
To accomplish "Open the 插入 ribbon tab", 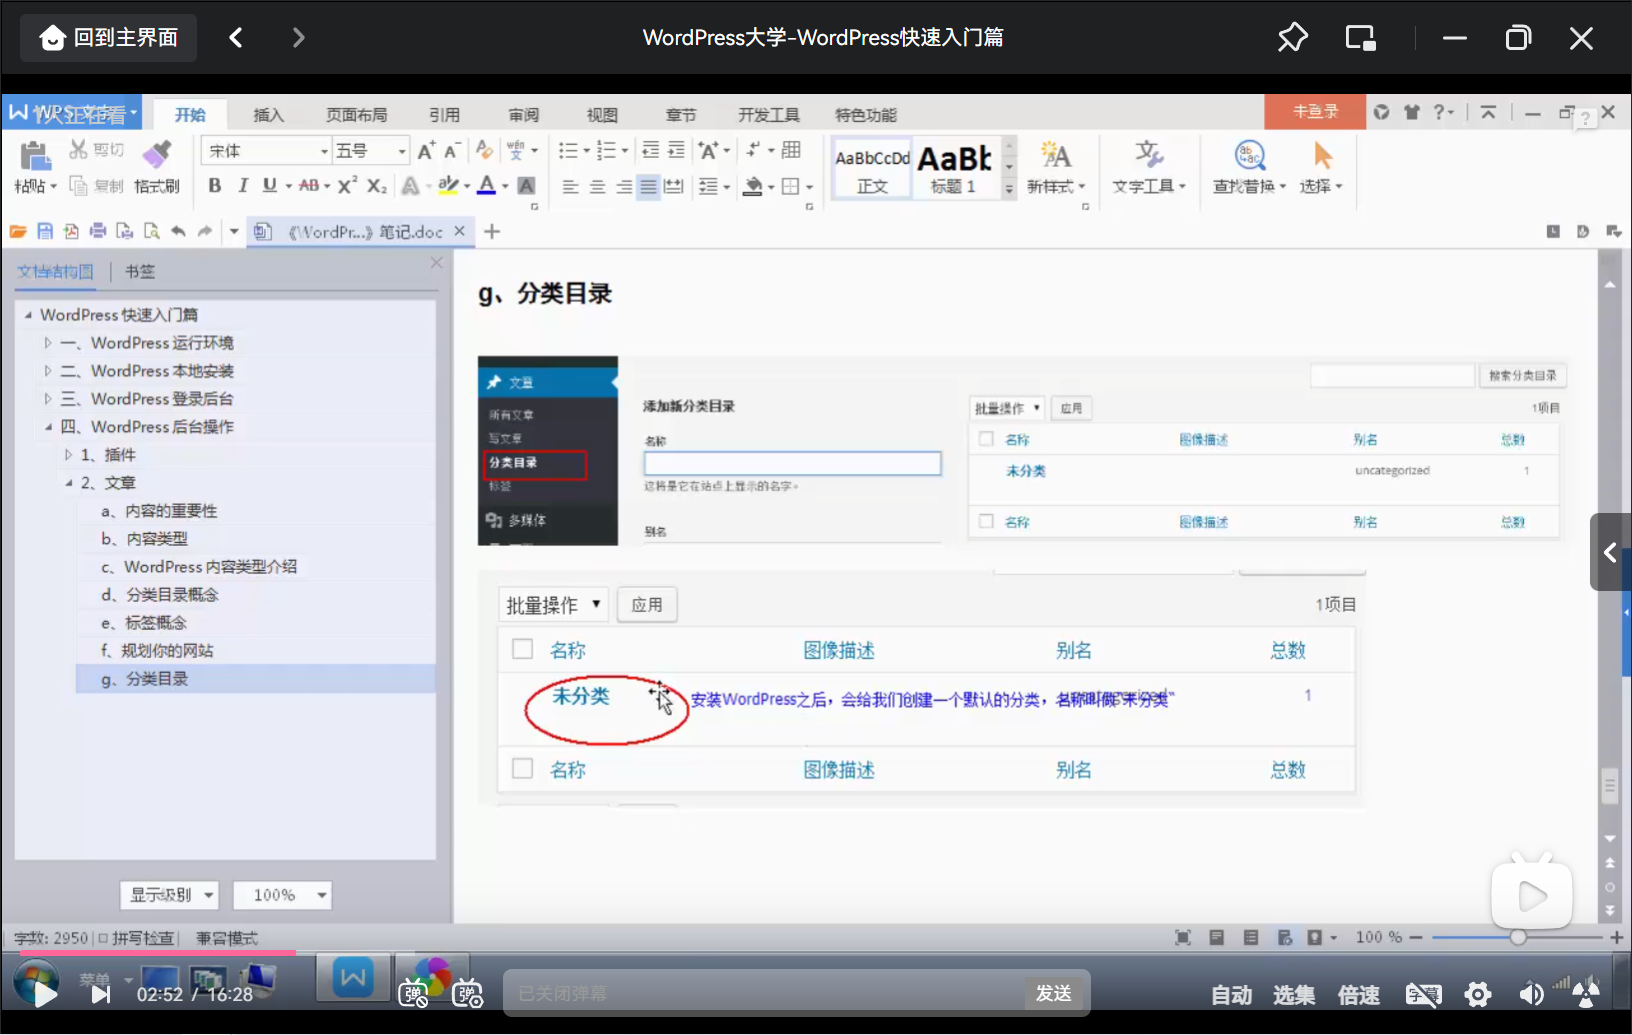I will [x=268, y=115].
